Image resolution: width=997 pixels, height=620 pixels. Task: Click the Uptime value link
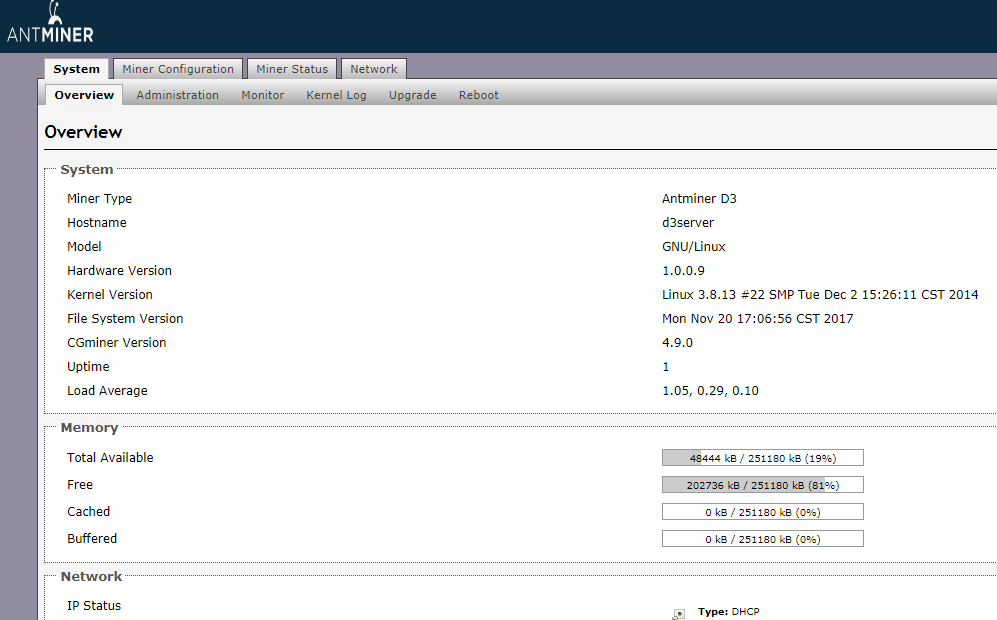(665, 366)
